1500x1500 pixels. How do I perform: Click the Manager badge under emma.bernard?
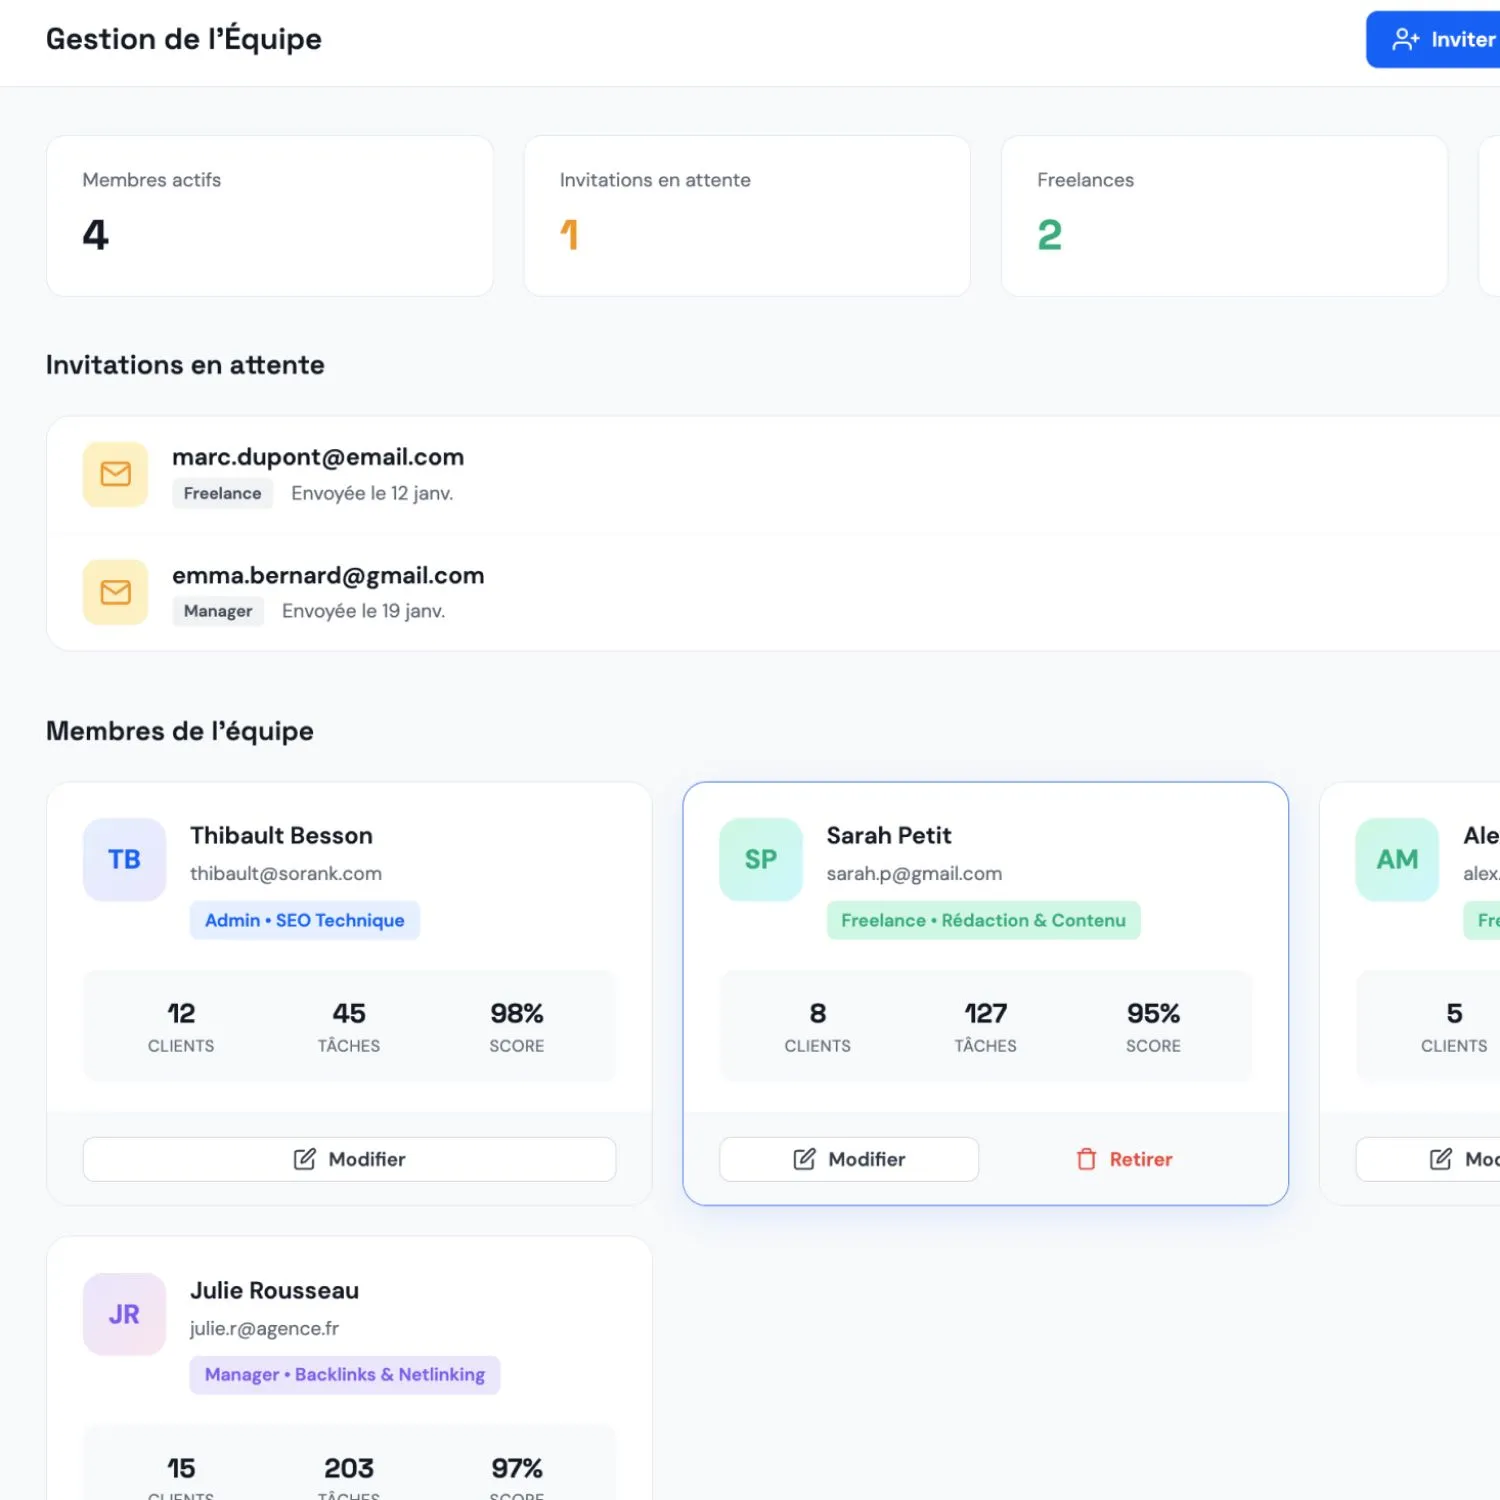click(218, 611)
